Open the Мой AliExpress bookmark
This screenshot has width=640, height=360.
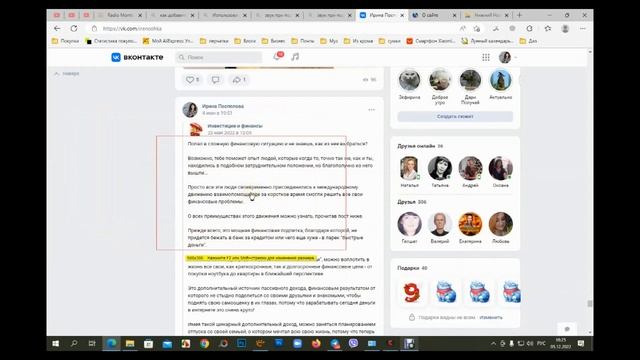(168, 41)
